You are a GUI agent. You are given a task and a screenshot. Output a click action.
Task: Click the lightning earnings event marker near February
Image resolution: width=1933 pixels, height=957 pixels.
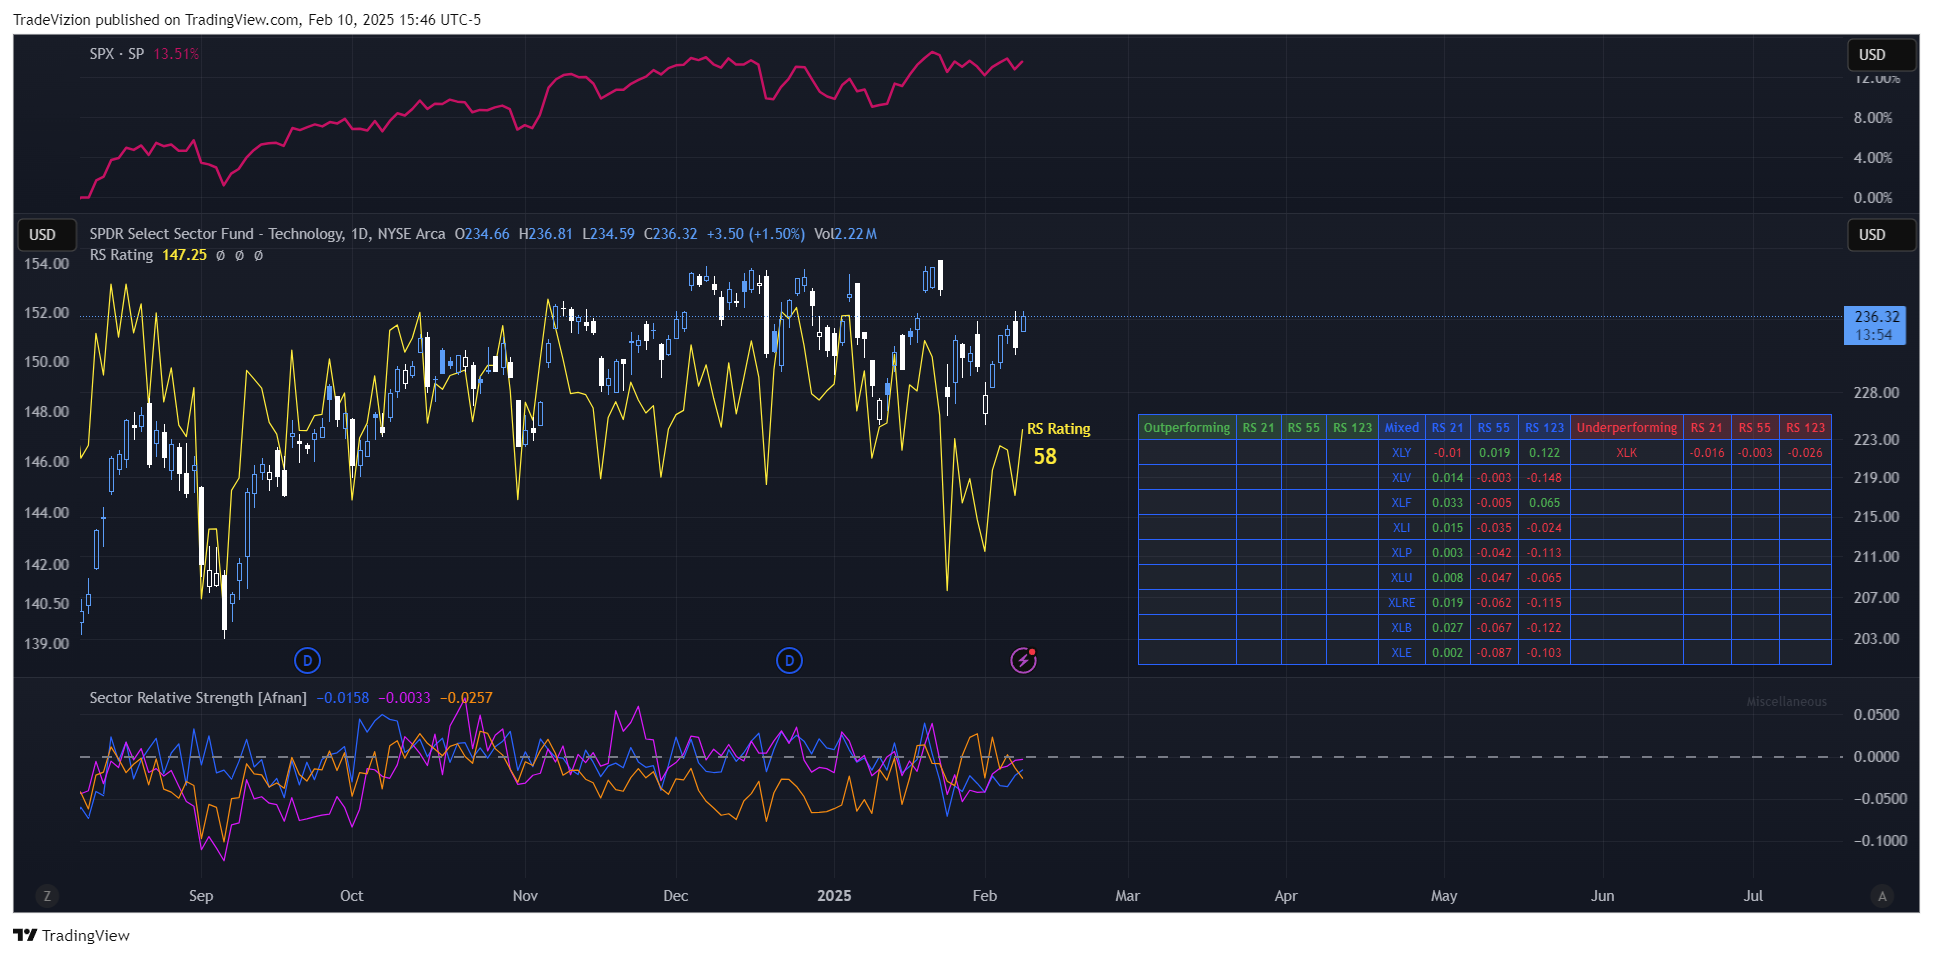point(1023,660)
